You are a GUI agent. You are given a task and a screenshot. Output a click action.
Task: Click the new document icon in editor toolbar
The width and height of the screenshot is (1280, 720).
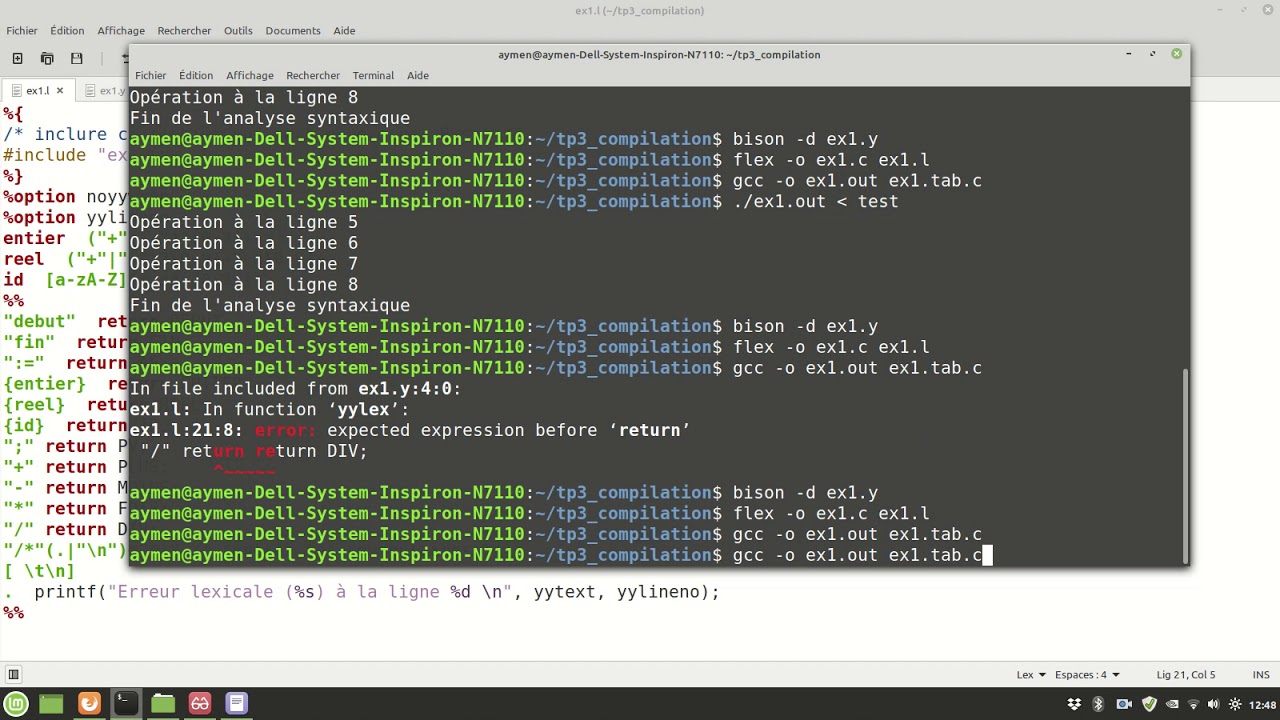click(17, 59)
